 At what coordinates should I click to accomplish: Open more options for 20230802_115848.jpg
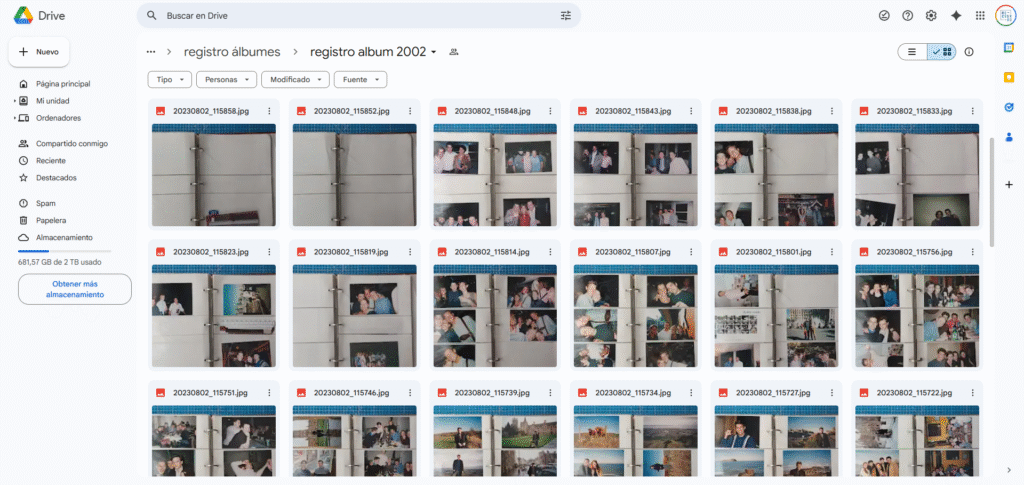(551, 111)
